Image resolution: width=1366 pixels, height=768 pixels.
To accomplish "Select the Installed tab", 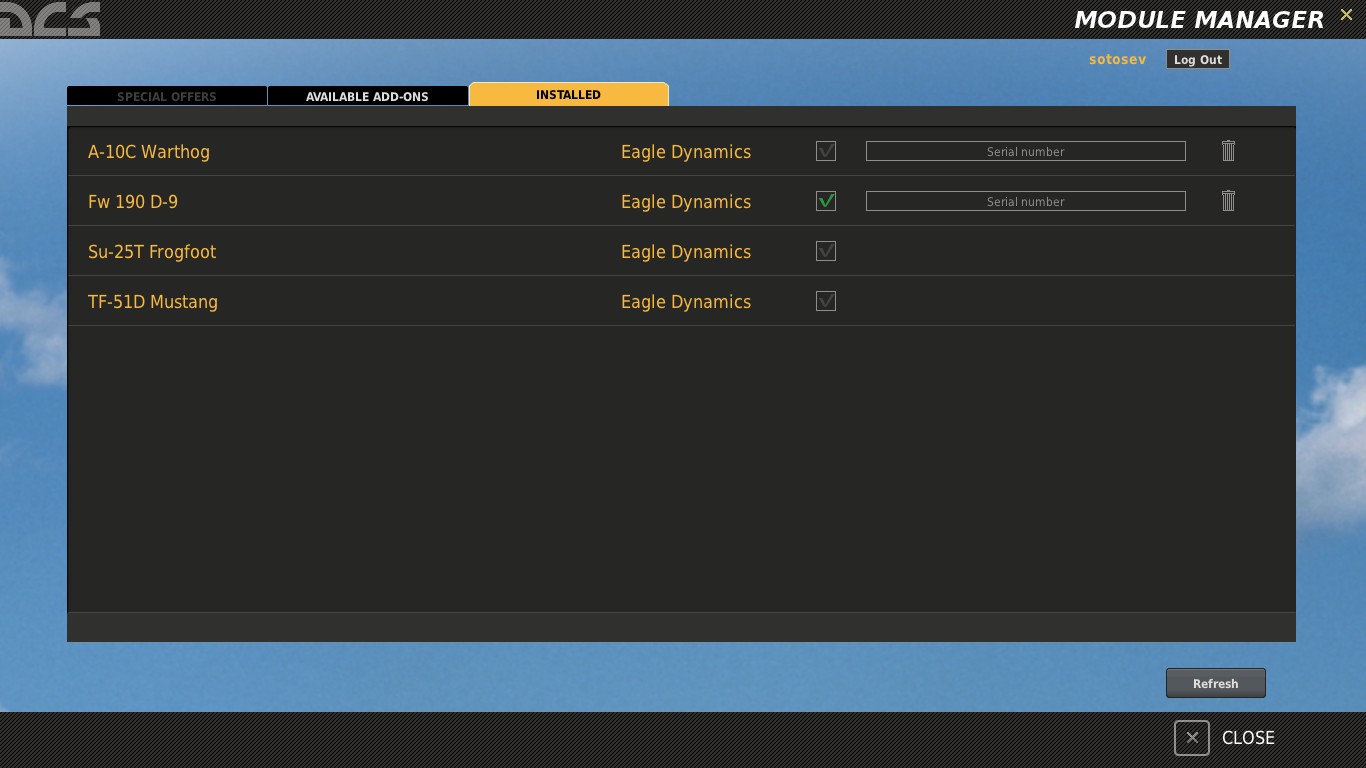I will pyautogui.click(x=569, y=94).
